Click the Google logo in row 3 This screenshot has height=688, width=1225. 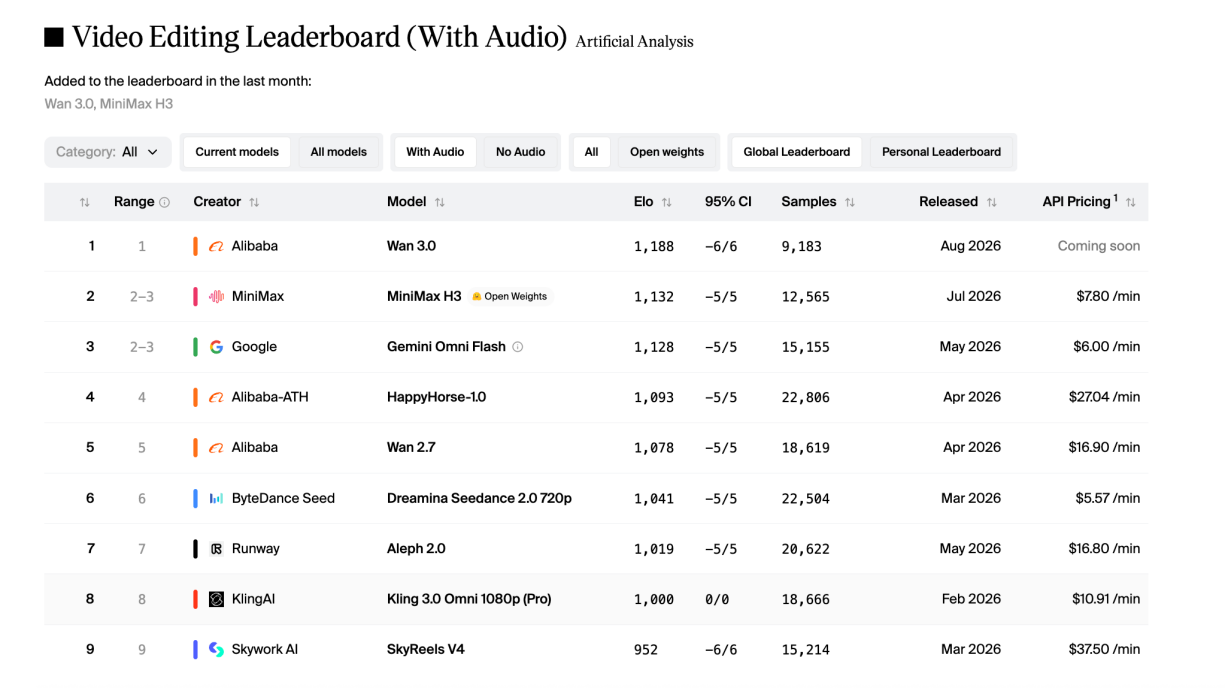[x=216, y=347]
